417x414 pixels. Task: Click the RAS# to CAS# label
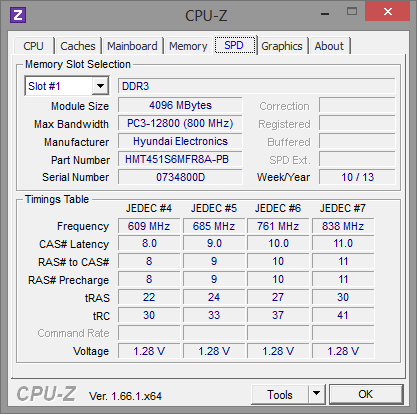pos(74,262)
